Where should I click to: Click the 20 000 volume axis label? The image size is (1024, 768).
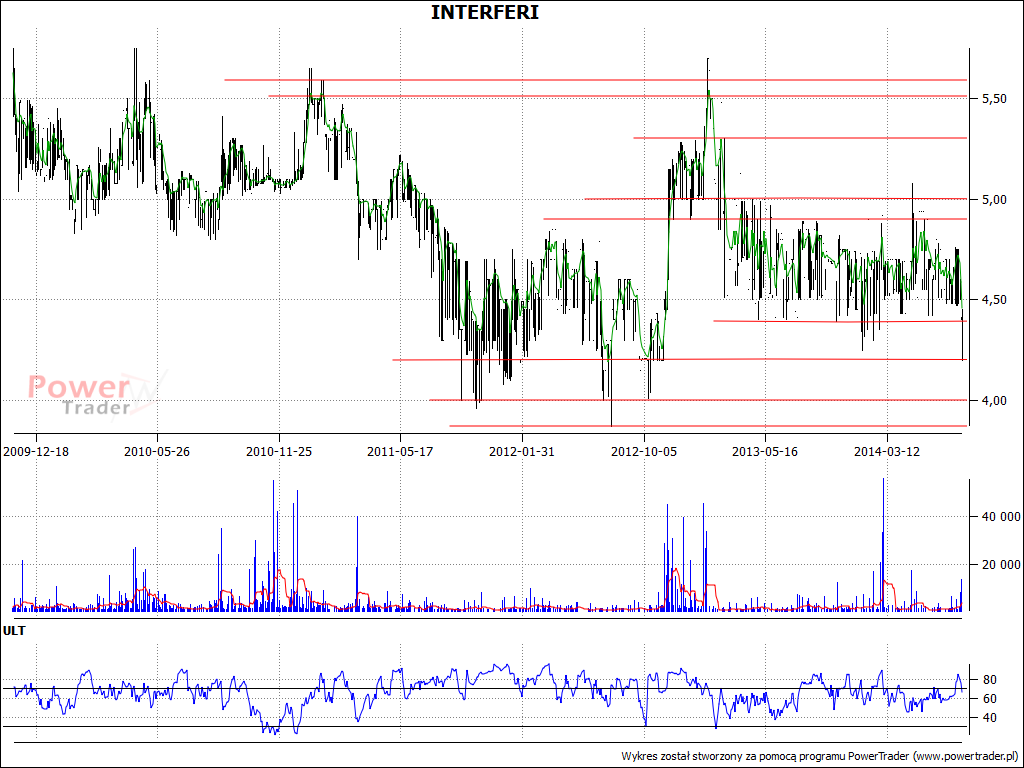1001,565
